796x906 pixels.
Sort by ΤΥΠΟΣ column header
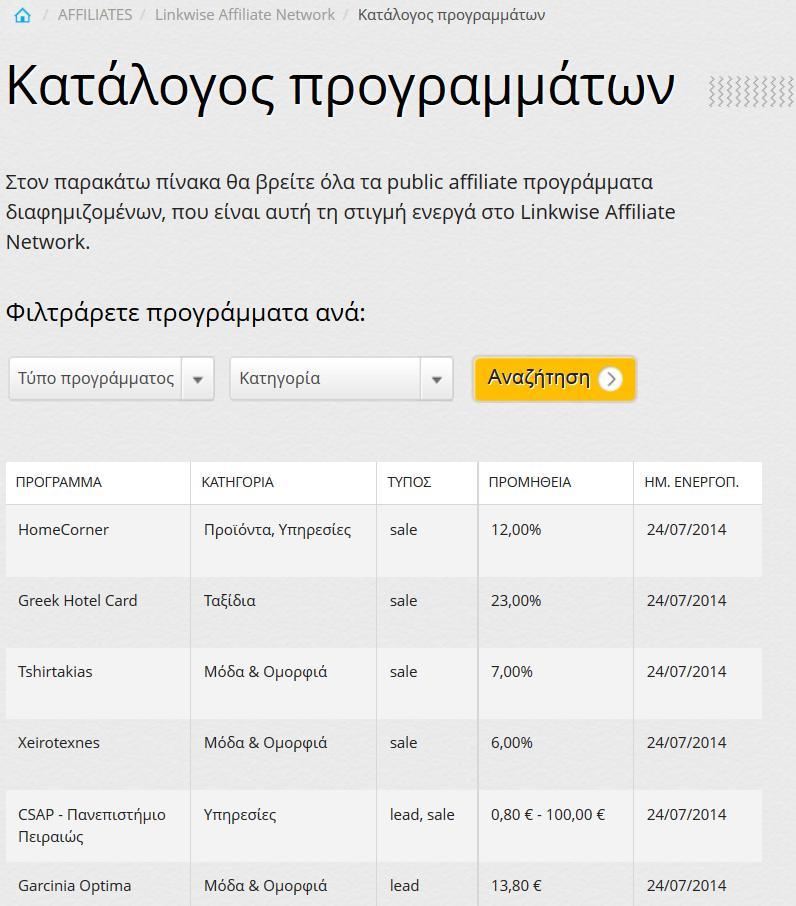409,482
